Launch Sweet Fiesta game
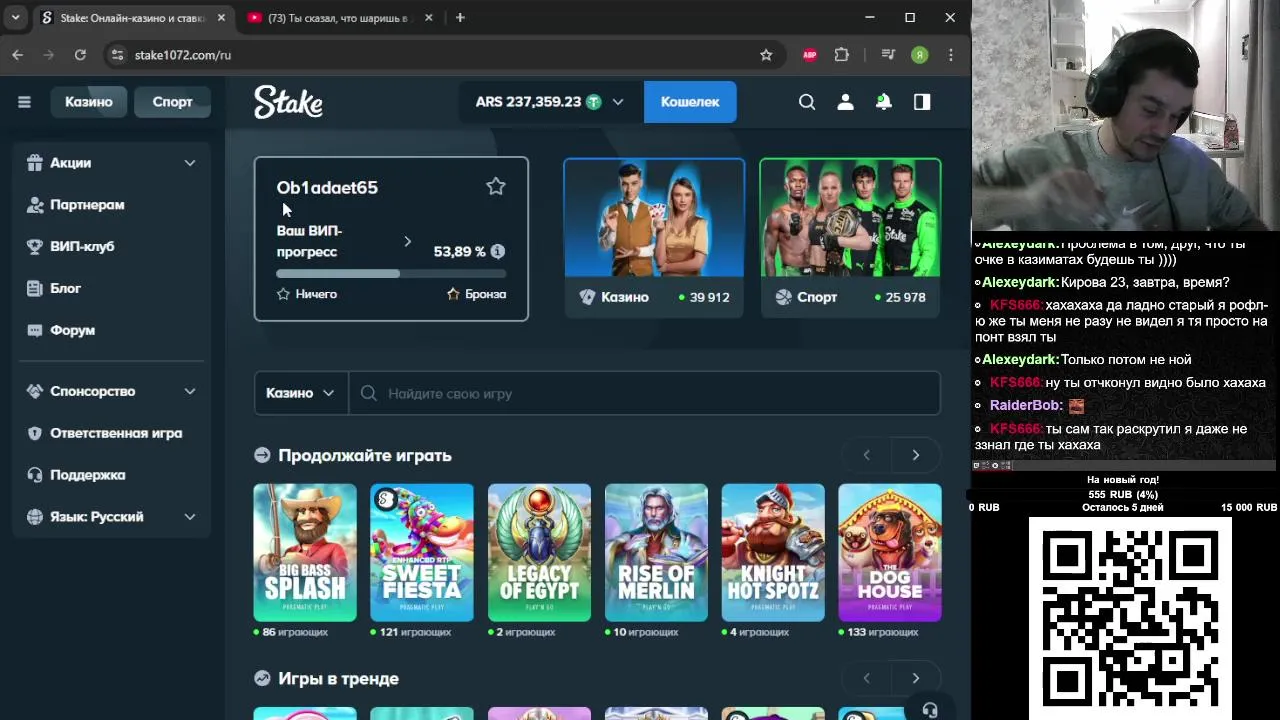1280x720 pixels. click(422, 553)
